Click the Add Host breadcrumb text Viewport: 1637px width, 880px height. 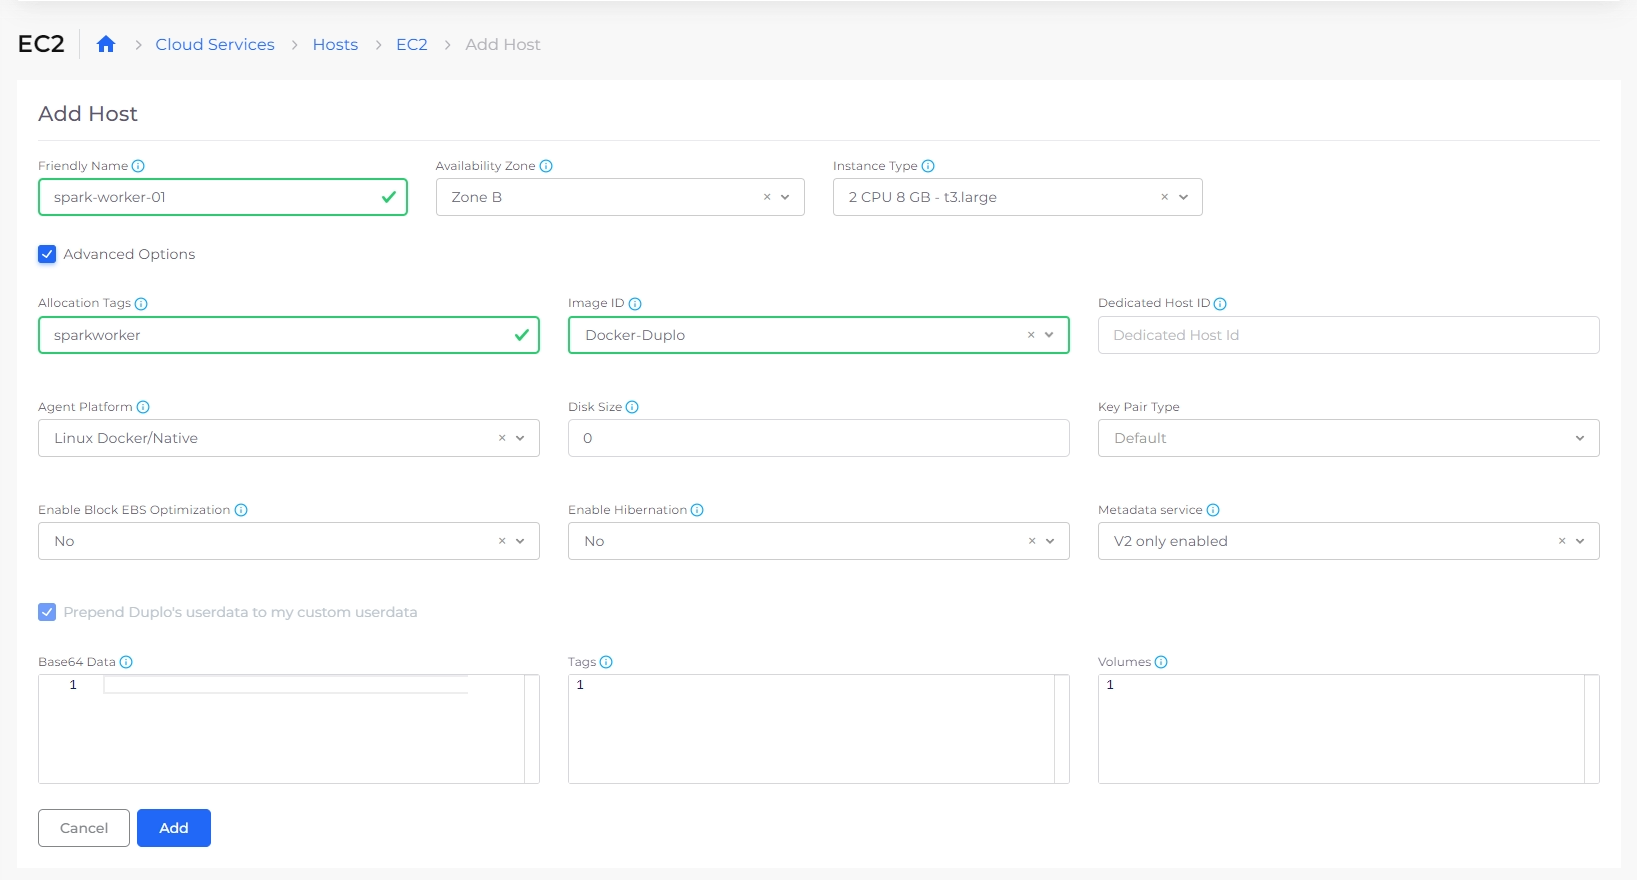tap(503, 44)
